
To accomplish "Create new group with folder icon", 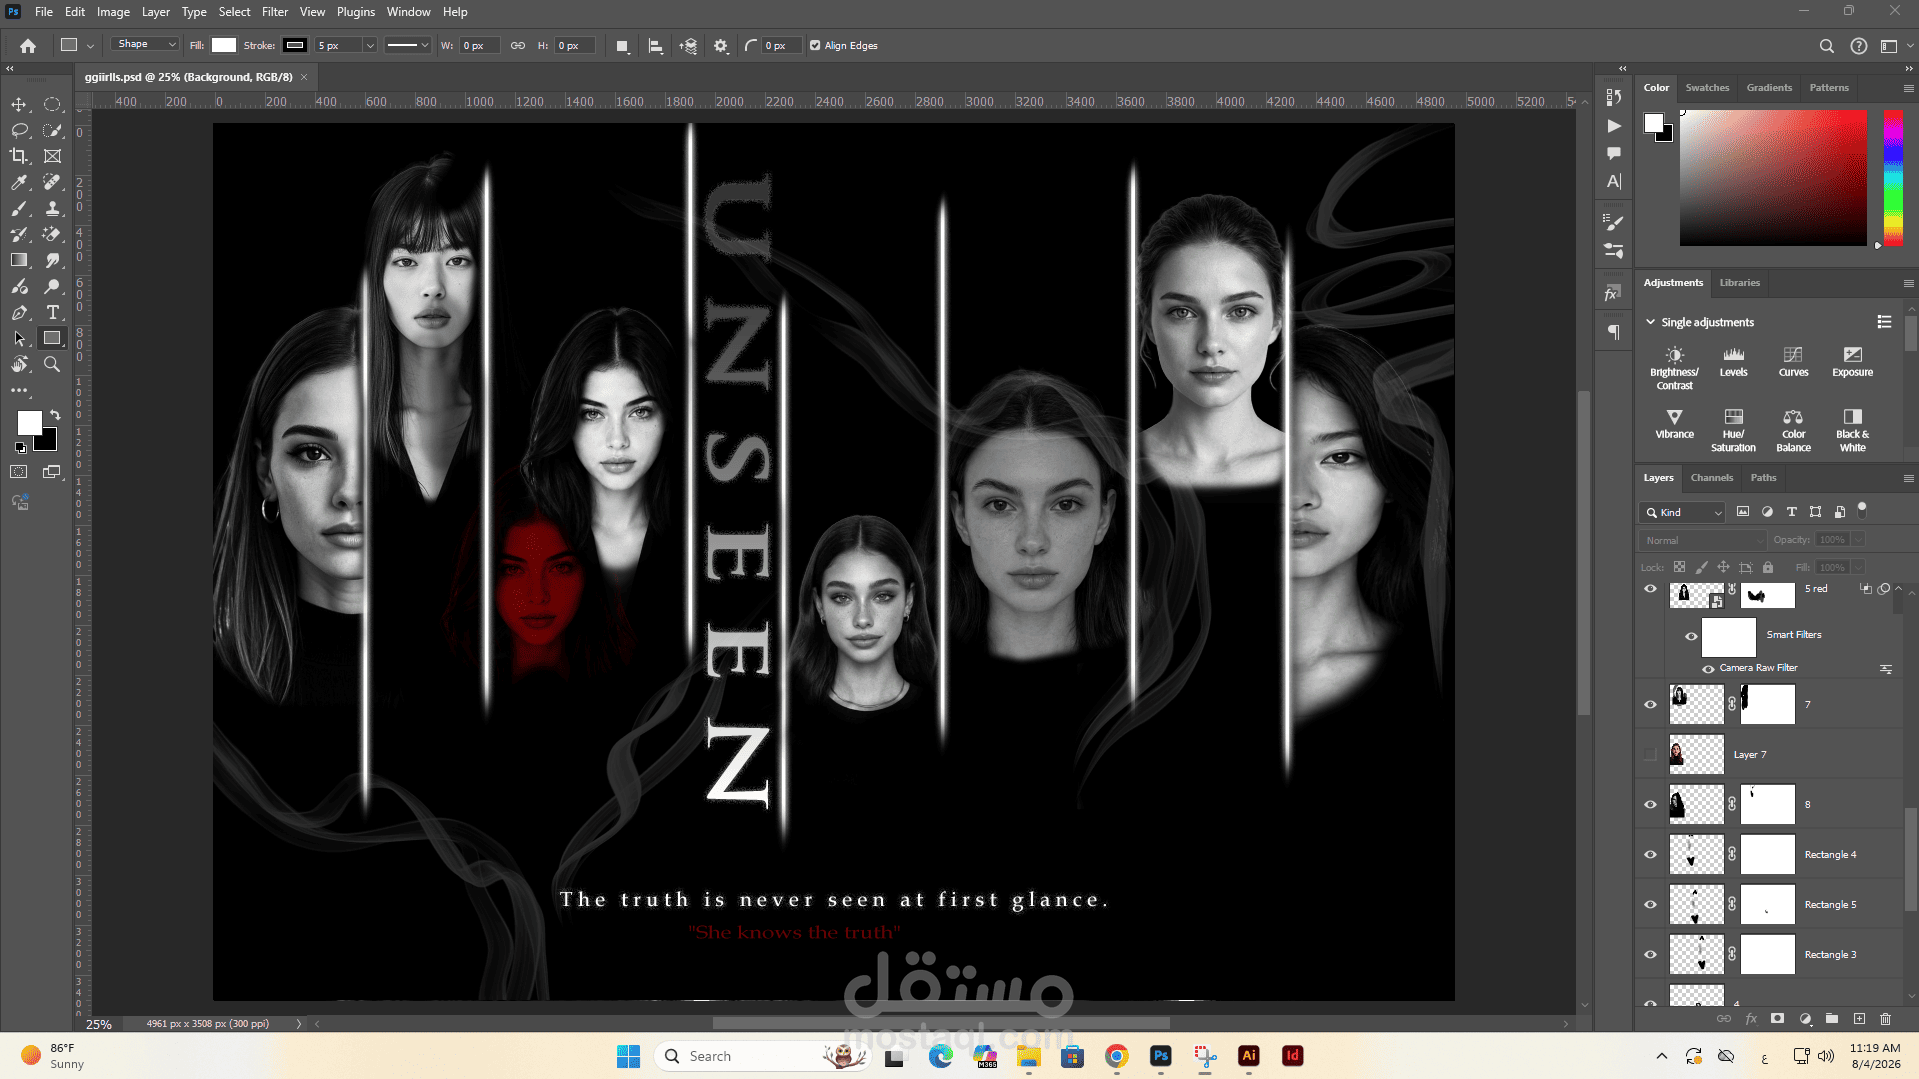I will tap(1832, 1019).
